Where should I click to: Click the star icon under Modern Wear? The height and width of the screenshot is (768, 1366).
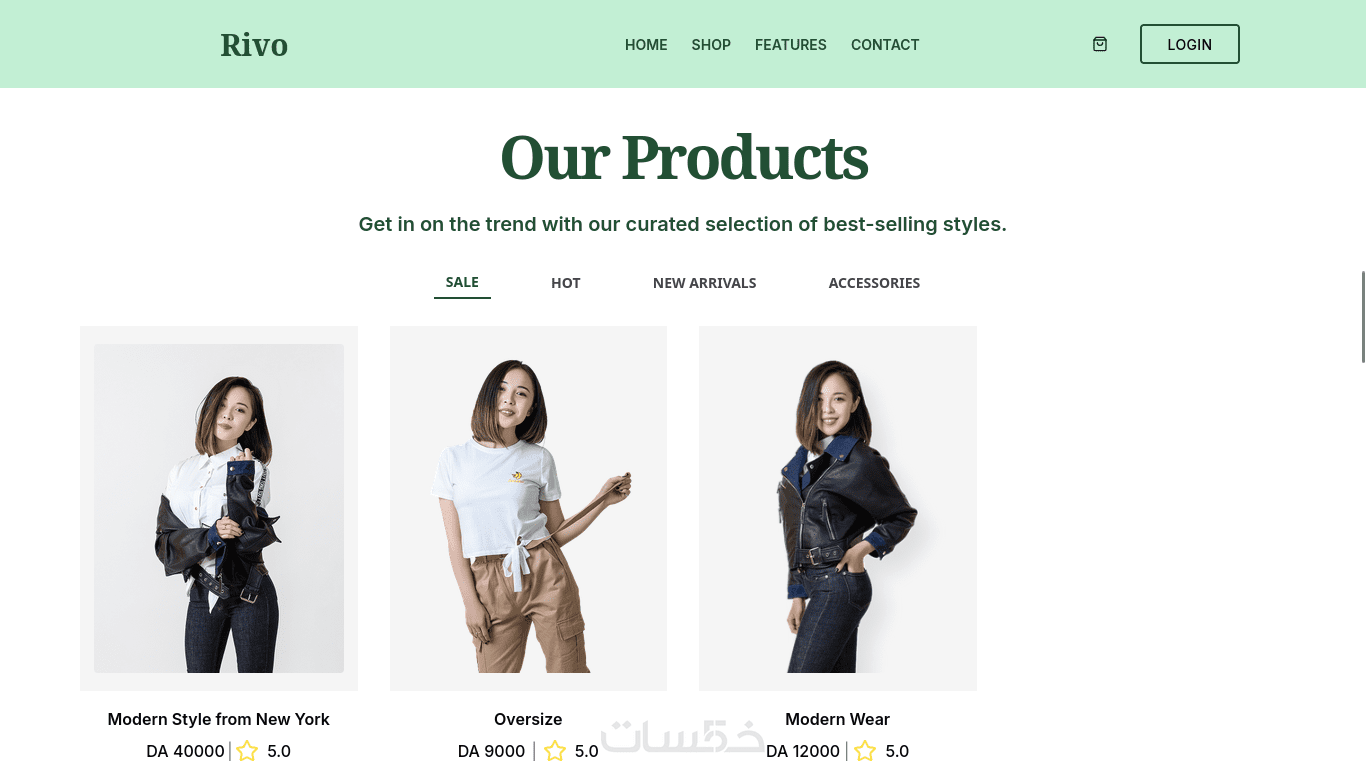click(x=865, y=751)
